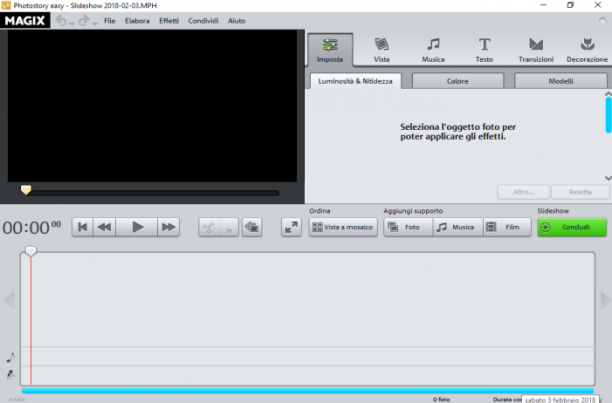Image resolution: width=612 pixels, height=403 pixels.
Task: Click the effects panel scrollbar down arrow
Action: [608, 178]
